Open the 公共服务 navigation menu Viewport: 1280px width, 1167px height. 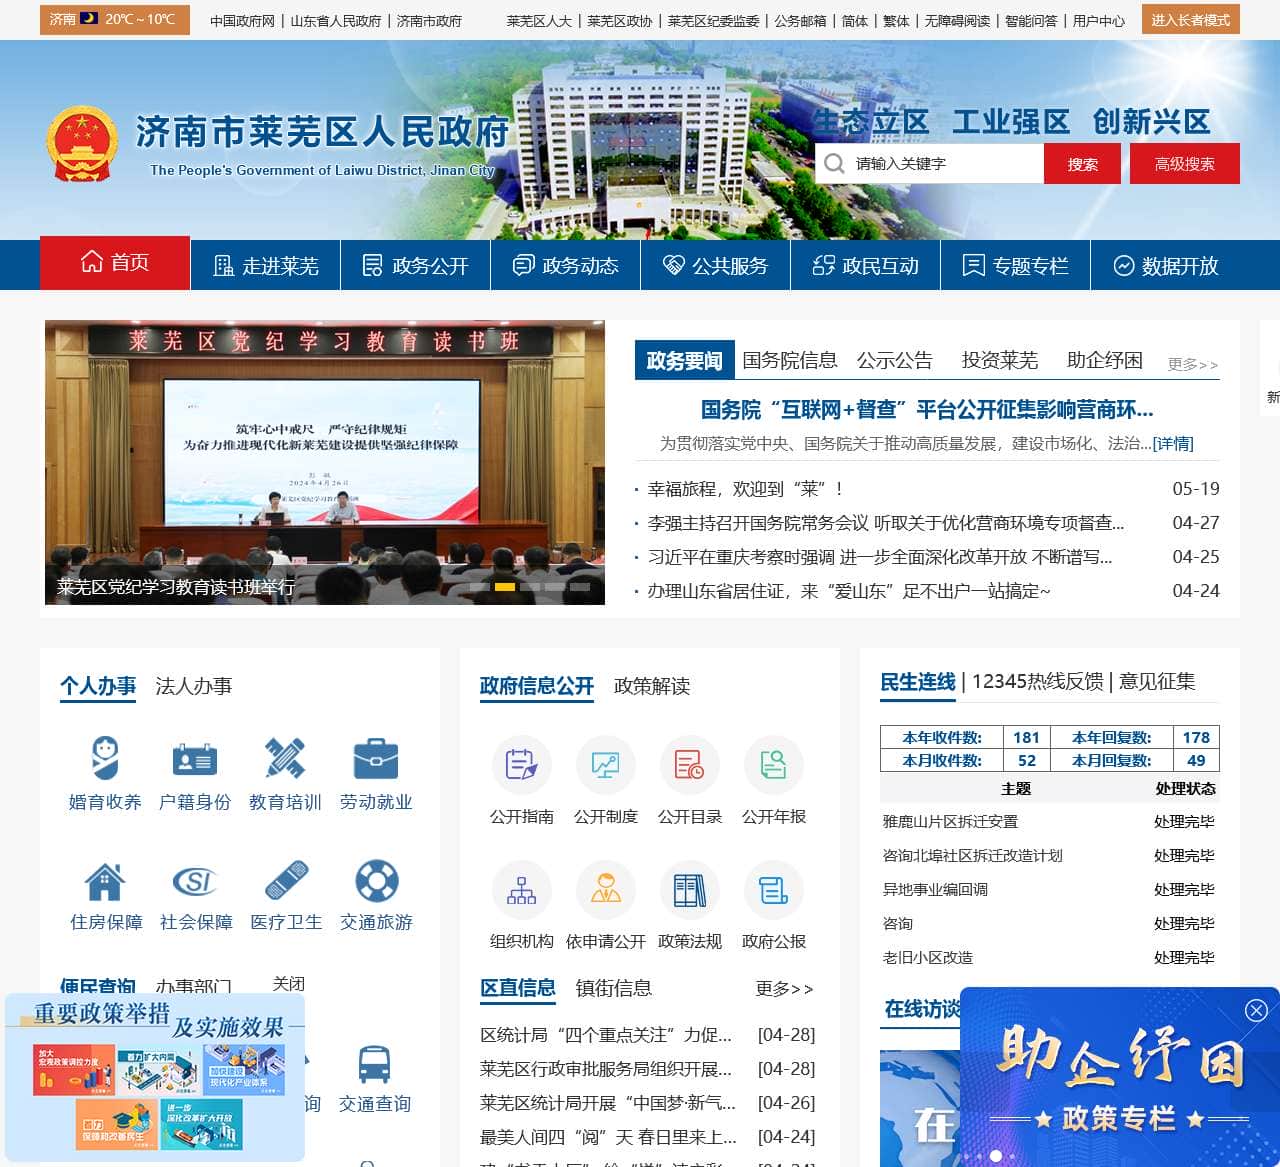tap(716, 266)
